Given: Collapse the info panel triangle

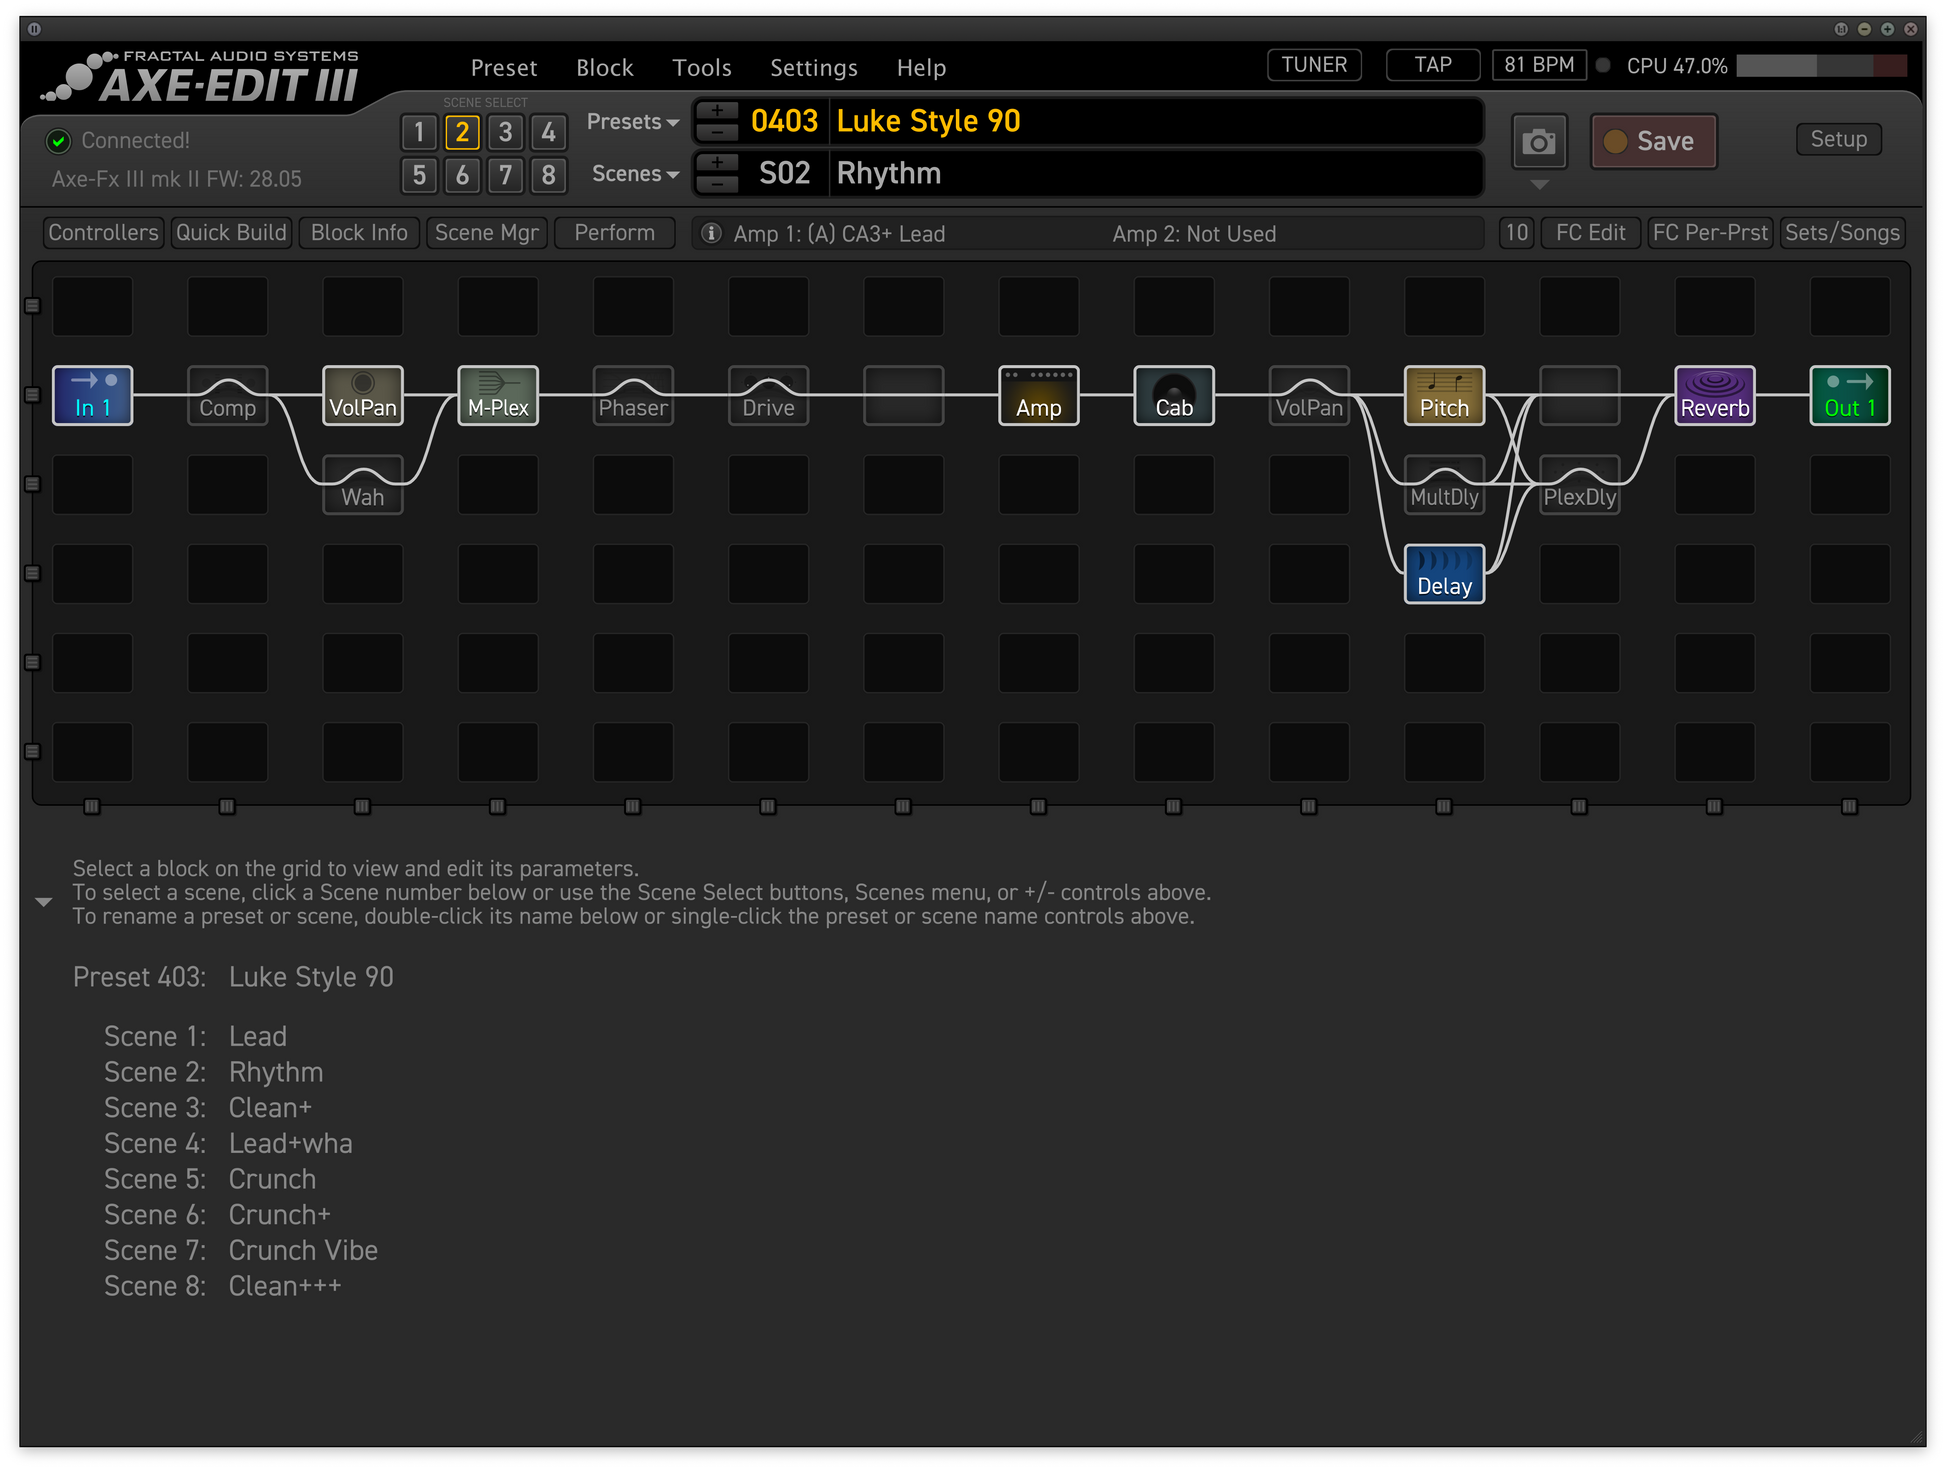Looking at the screenshot, I should tap(43, 902).
